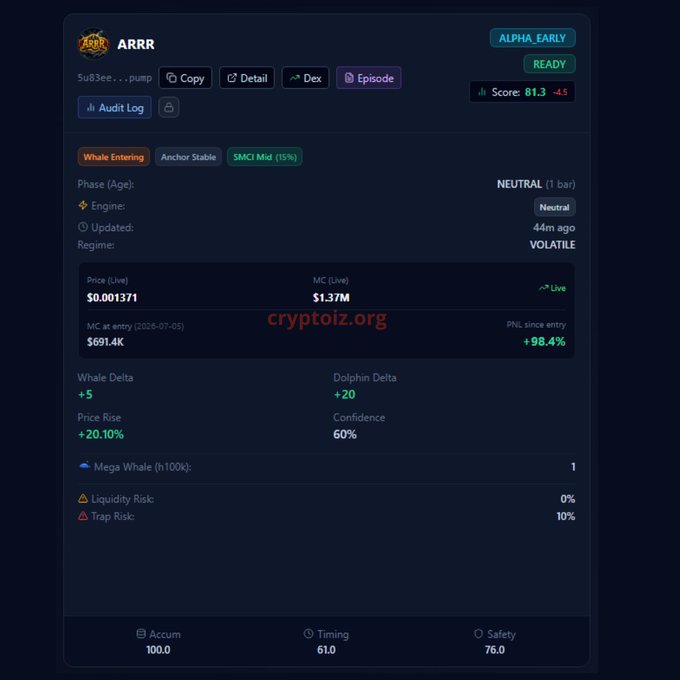
Task: Open the Audit Log
Action: [x=114, y=108]
